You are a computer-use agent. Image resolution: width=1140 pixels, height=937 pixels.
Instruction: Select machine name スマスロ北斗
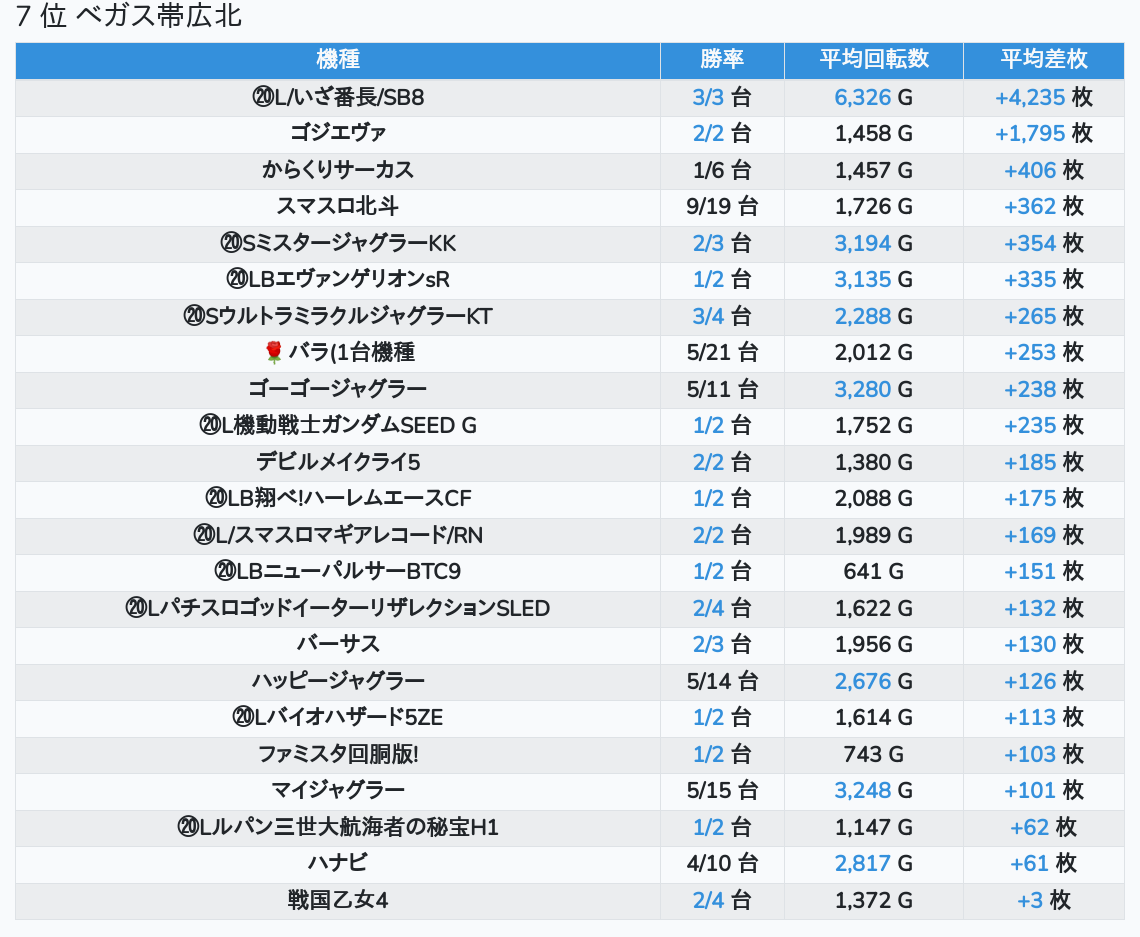coord(338,206)
